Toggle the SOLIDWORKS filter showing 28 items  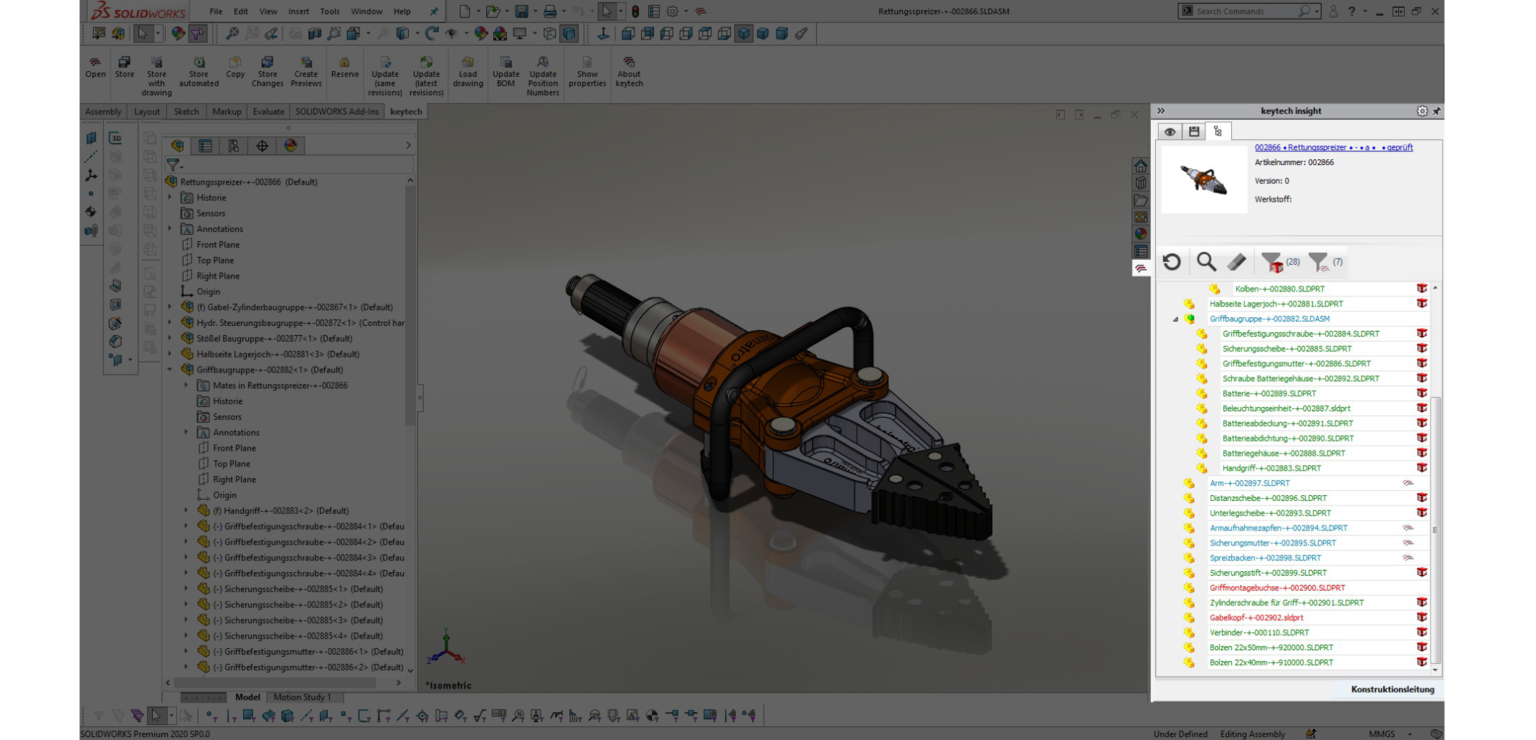pos(1272,262)
